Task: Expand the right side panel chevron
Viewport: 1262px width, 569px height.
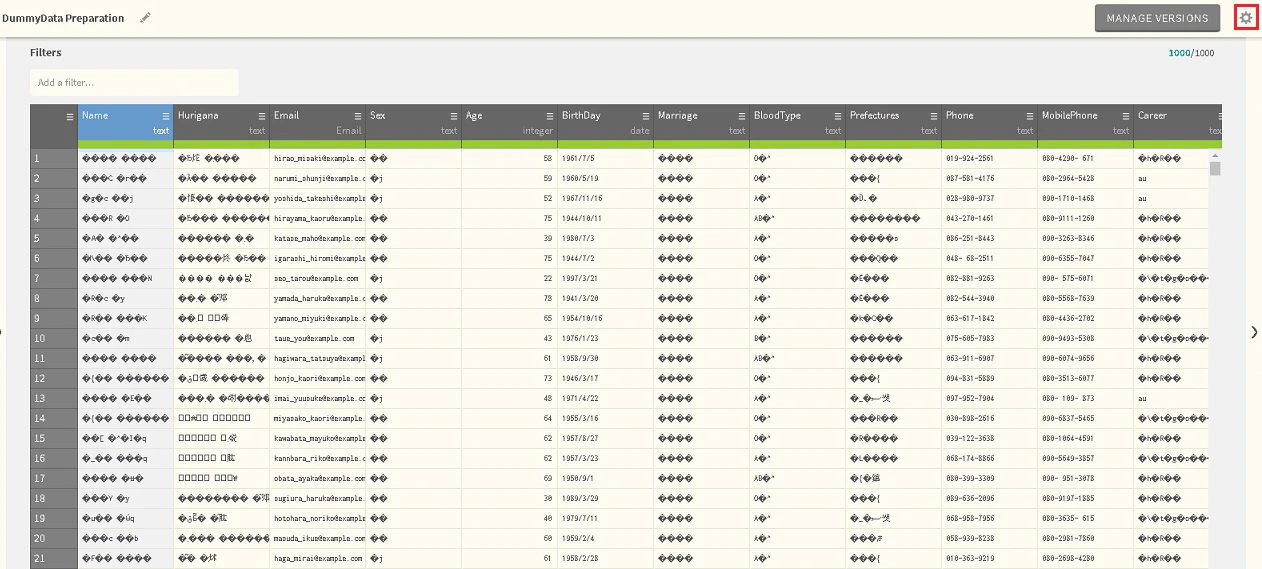Action: click(x=1254, y=332)
